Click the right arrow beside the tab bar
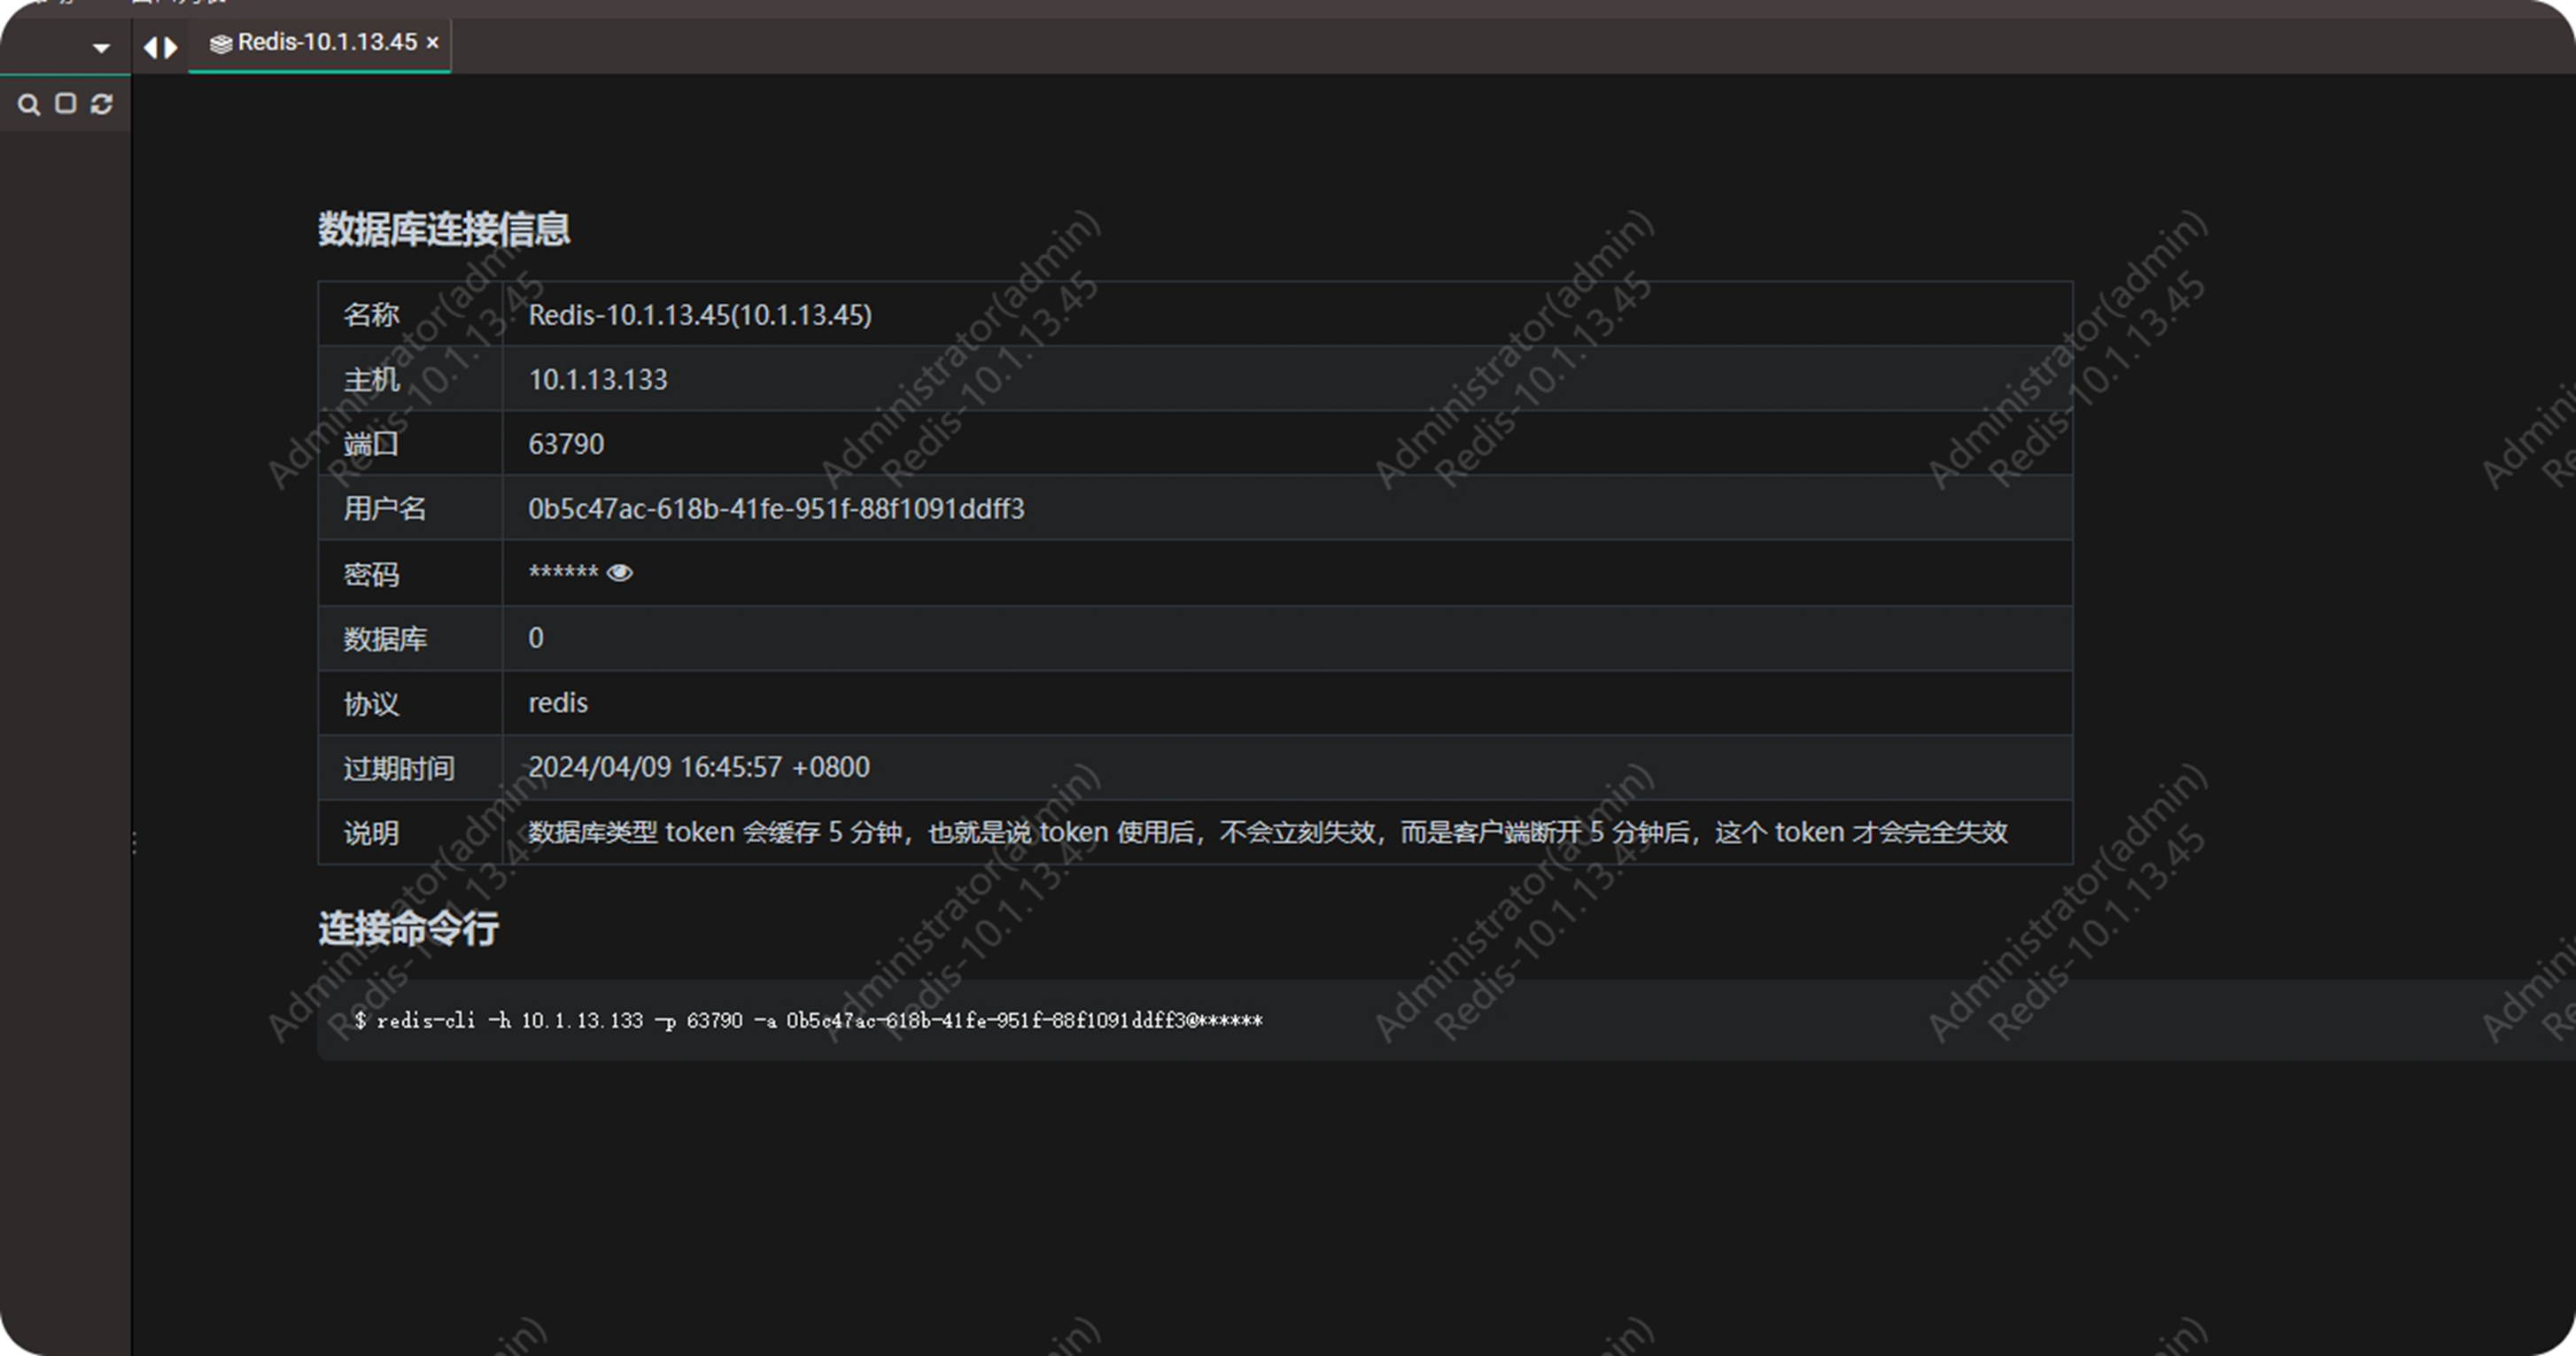The height and width of the screenshot is (1356, 2576). pos(170,47)
